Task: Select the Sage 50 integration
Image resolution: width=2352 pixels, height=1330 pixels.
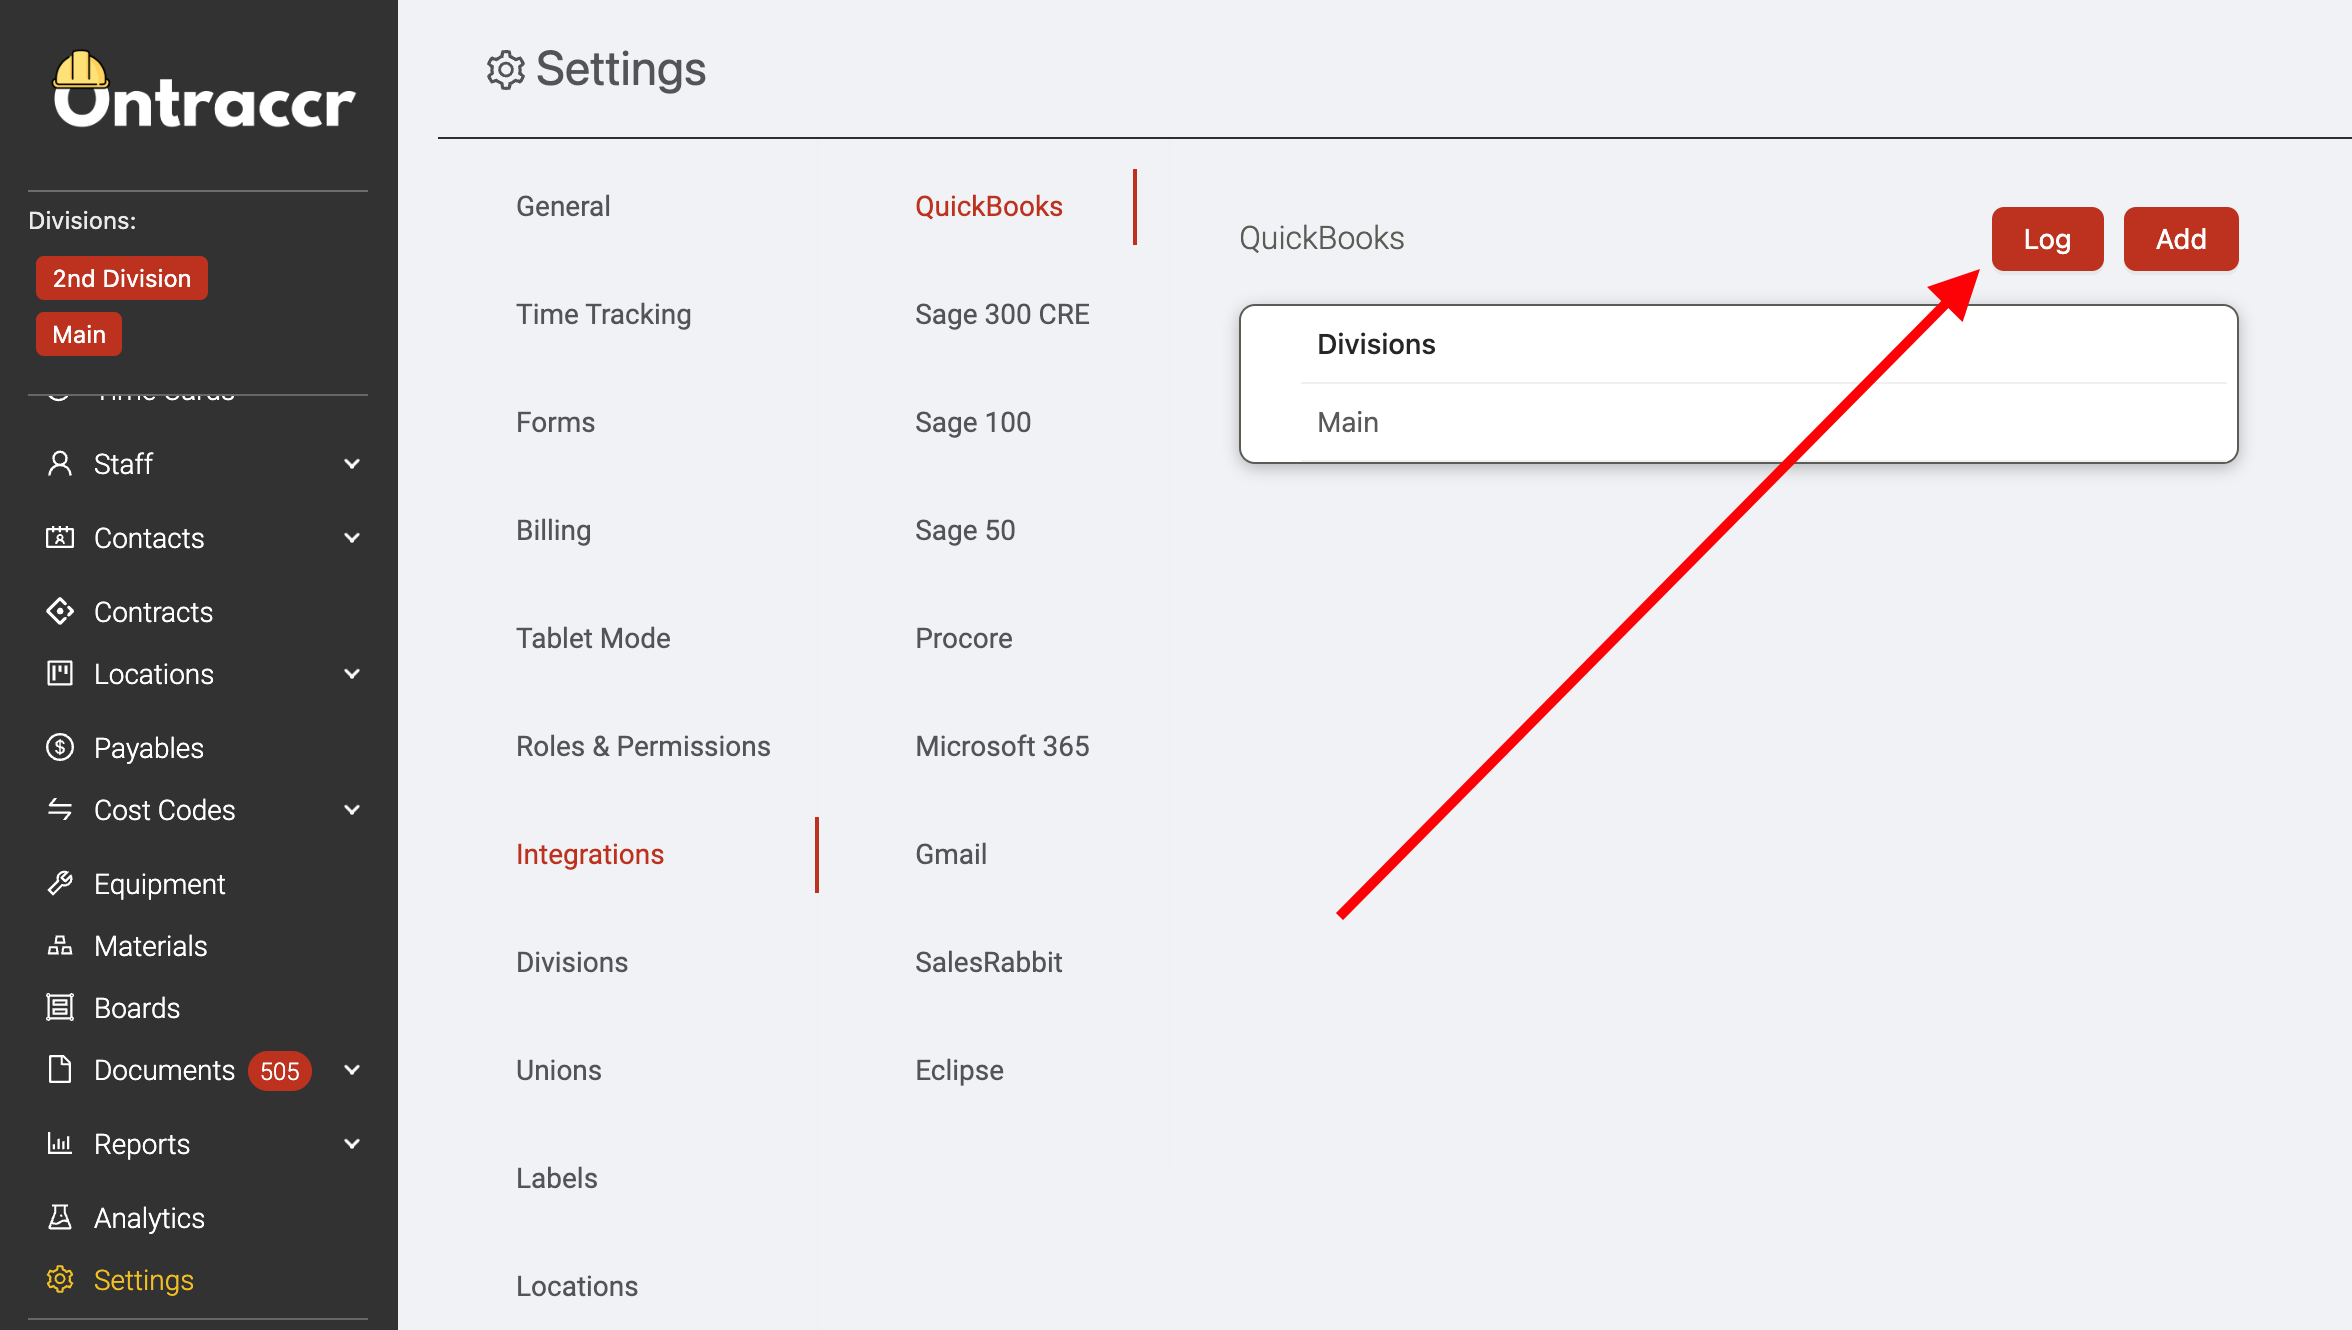Action: [965, 530]
